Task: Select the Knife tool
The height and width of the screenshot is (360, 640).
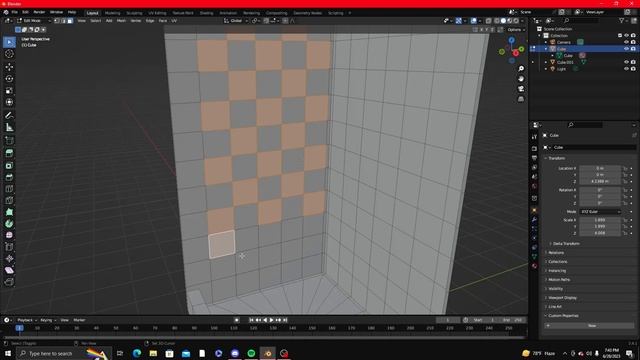Action: (x=9, y=200)
